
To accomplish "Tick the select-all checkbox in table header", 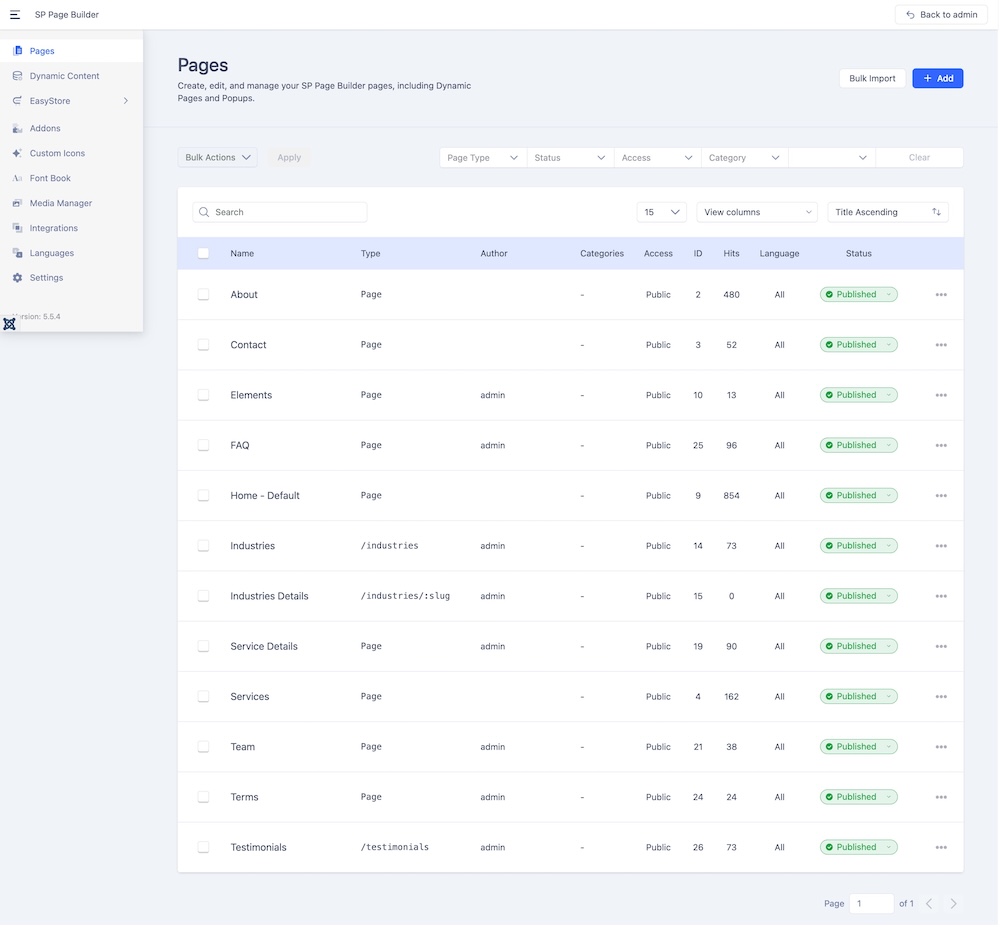I will [204, 254].
